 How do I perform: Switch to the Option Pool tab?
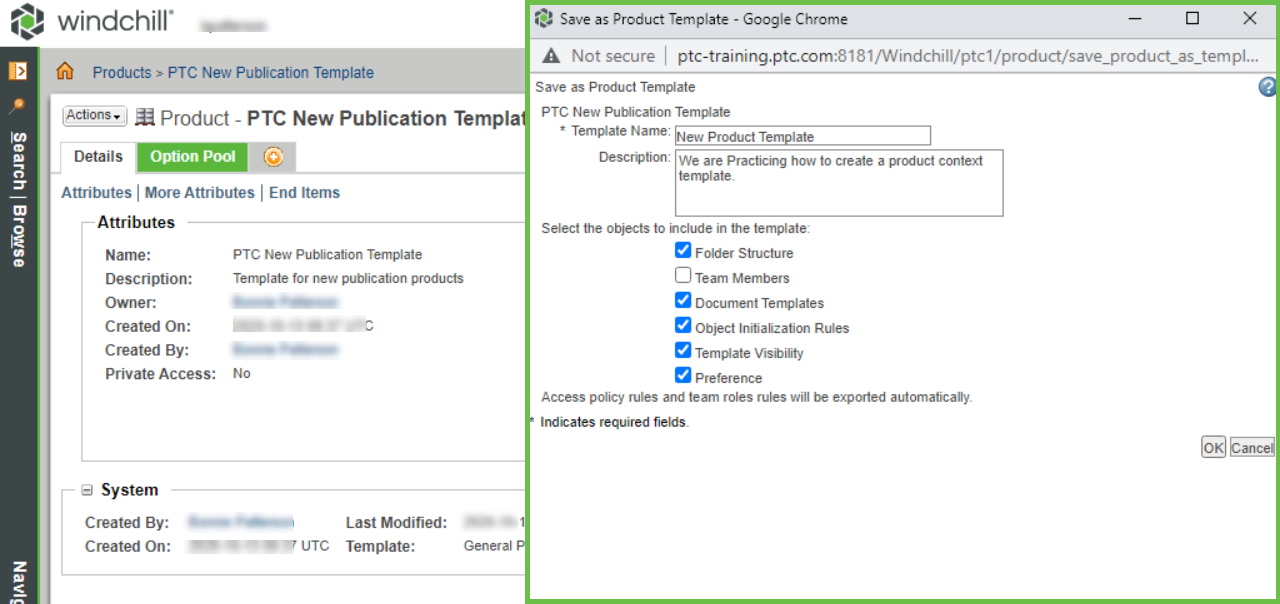pyautogui.click(x=193, y=157)
